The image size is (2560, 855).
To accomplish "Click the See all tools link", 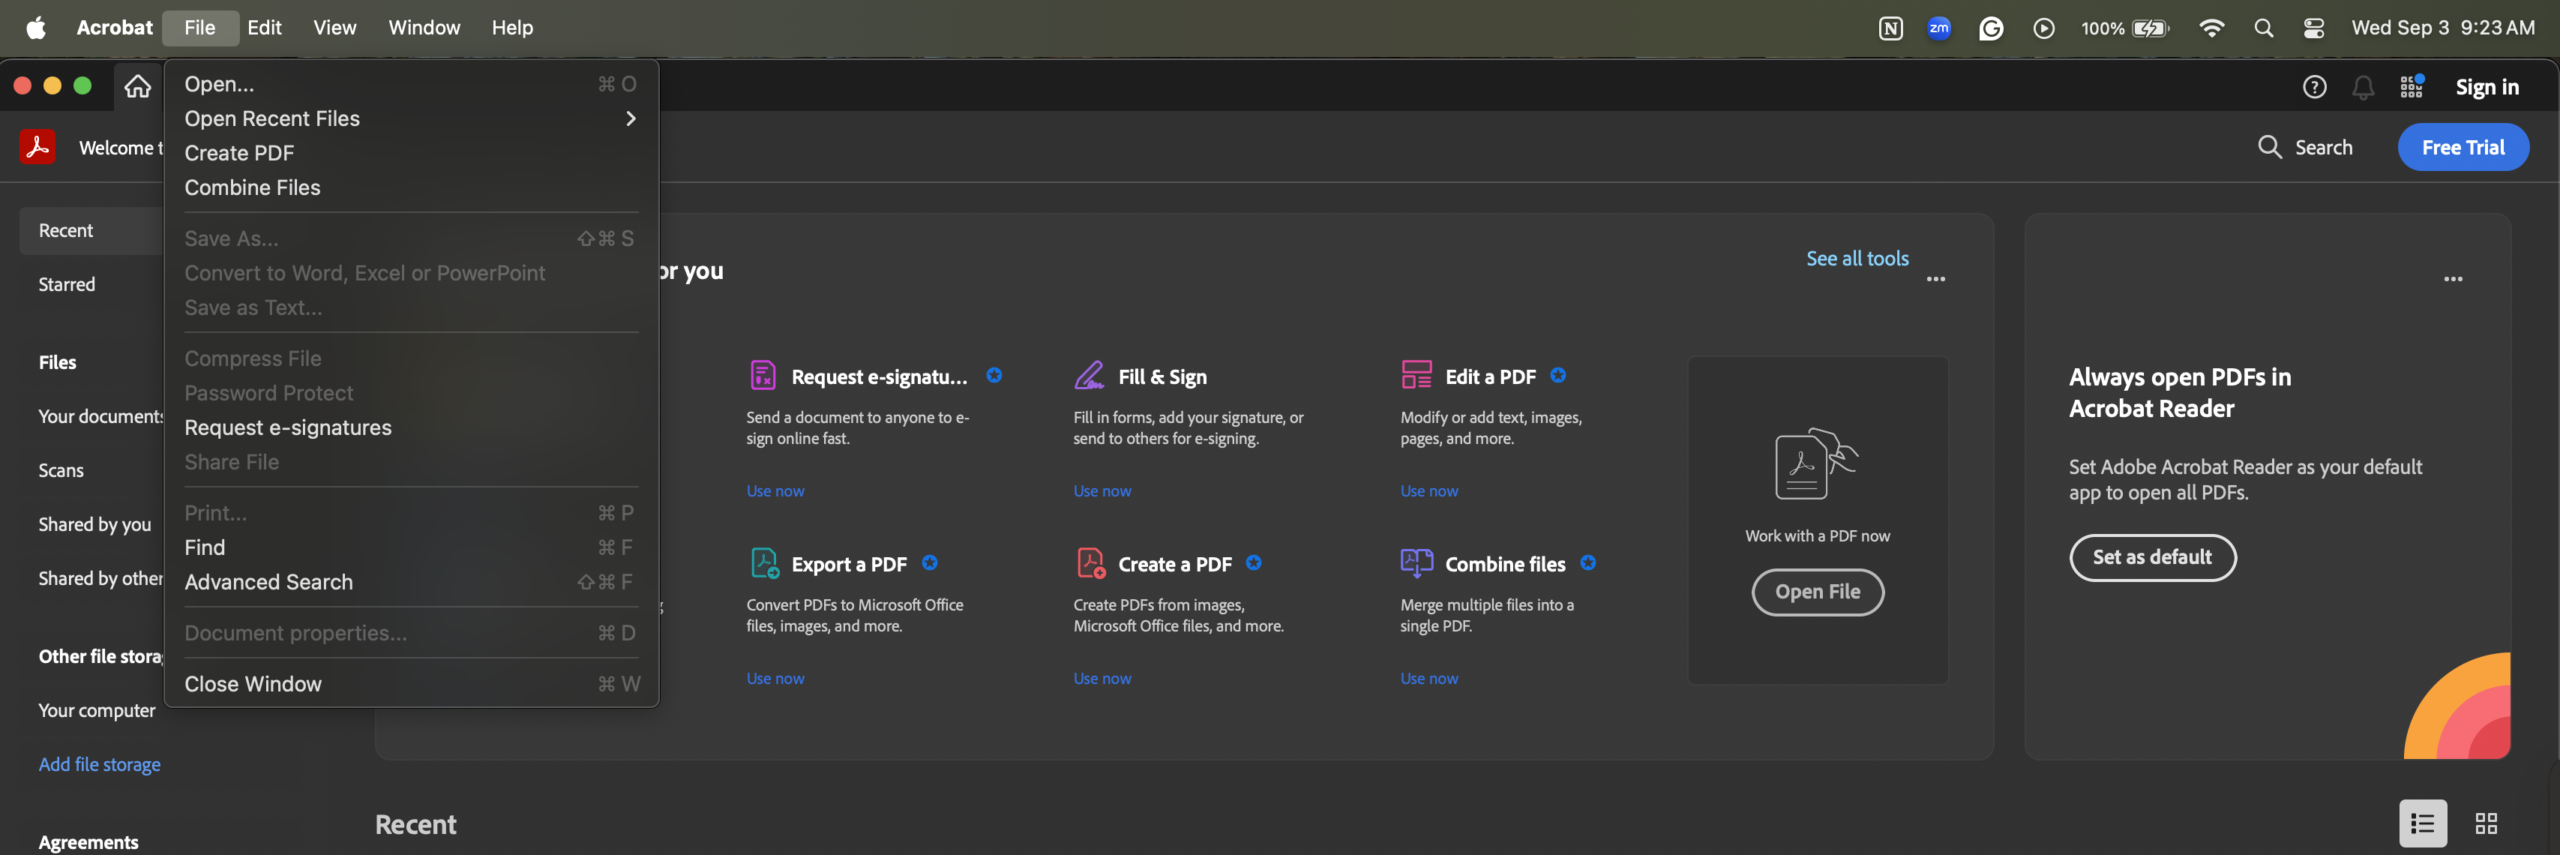I will [x=1857, y=259].
